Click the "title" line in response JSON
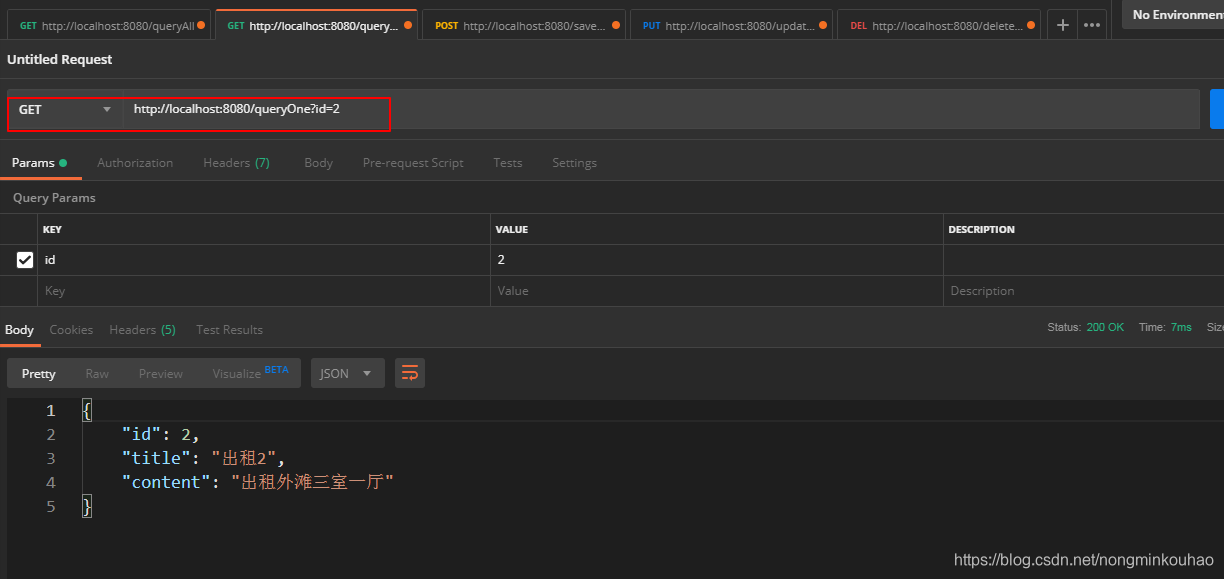1224x579 pixels. tap(204, 458)
